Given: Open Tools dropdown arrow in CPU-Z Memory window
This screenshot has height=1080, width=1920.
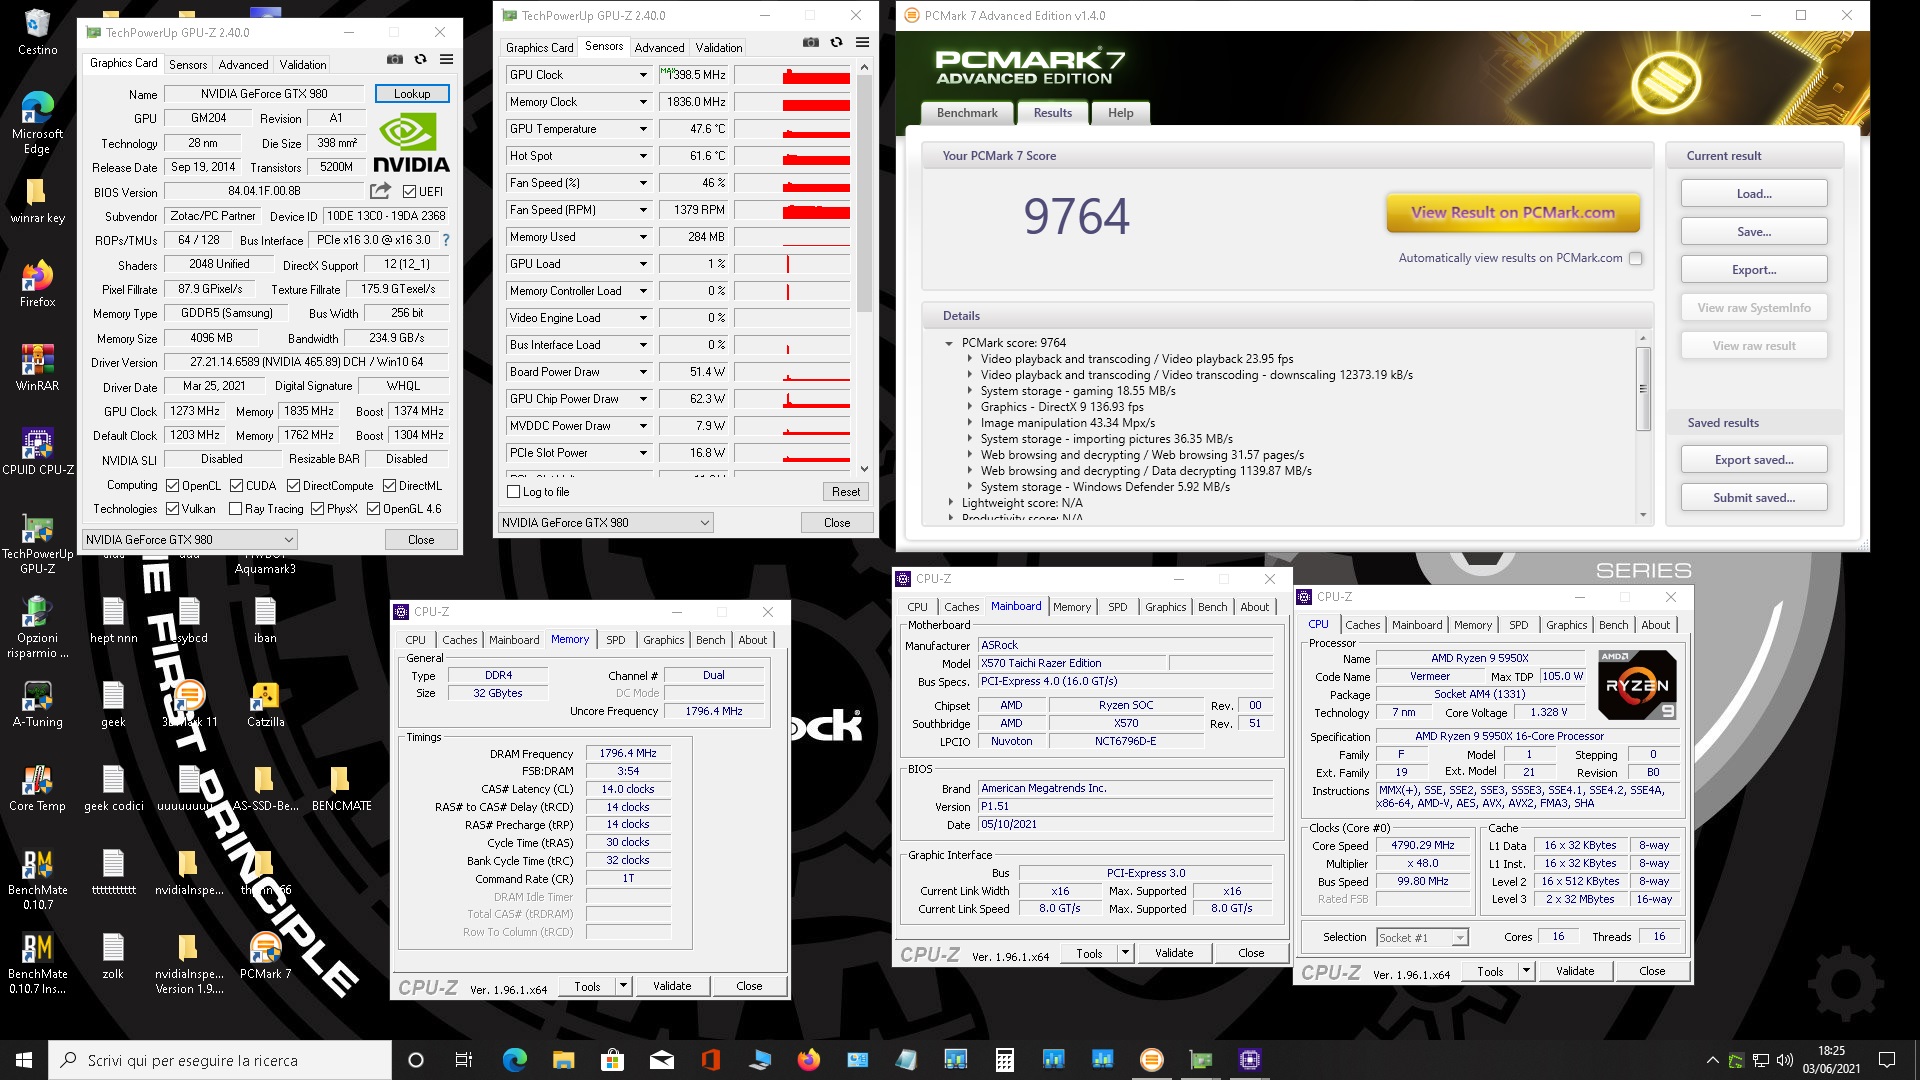Looking at the screenshot, I should coord(623,986).
